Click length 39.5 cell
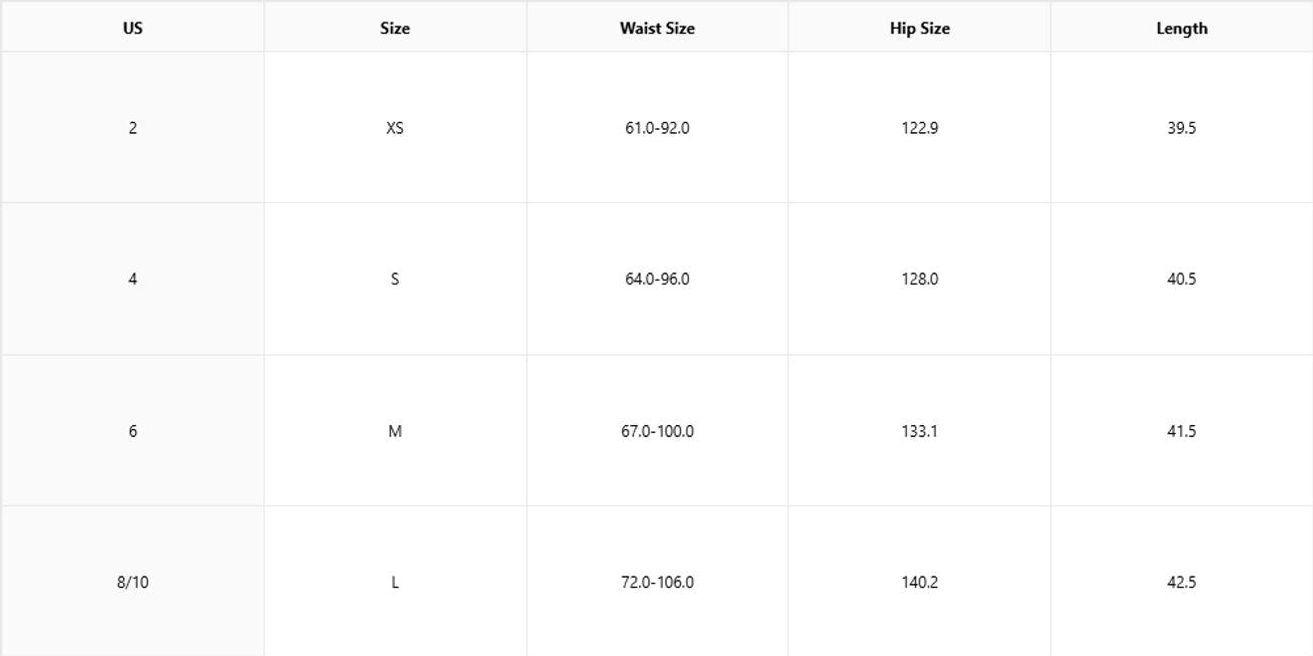The width and height of the screenshot is (1313, 656). click(x=1182, y=128)
